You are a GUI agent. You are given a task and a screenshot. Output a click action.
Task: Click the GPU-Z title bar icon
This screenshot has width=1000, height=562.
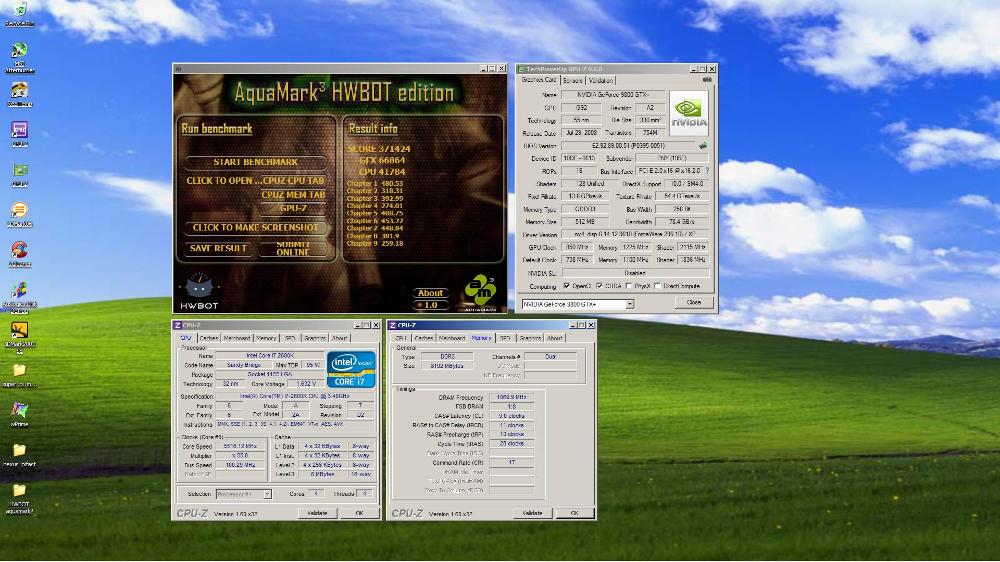tap(521, 69)
